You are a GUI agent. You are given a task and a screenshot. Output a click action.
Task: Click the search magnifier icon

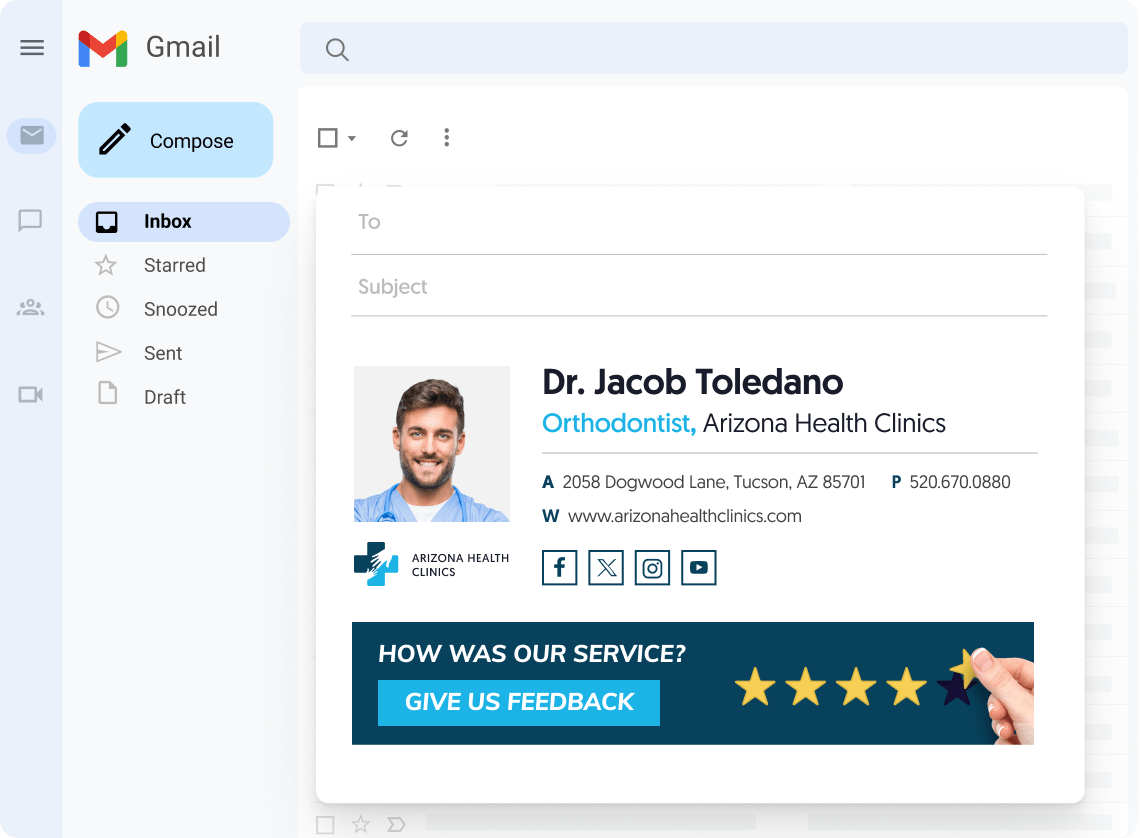[337, 49]
